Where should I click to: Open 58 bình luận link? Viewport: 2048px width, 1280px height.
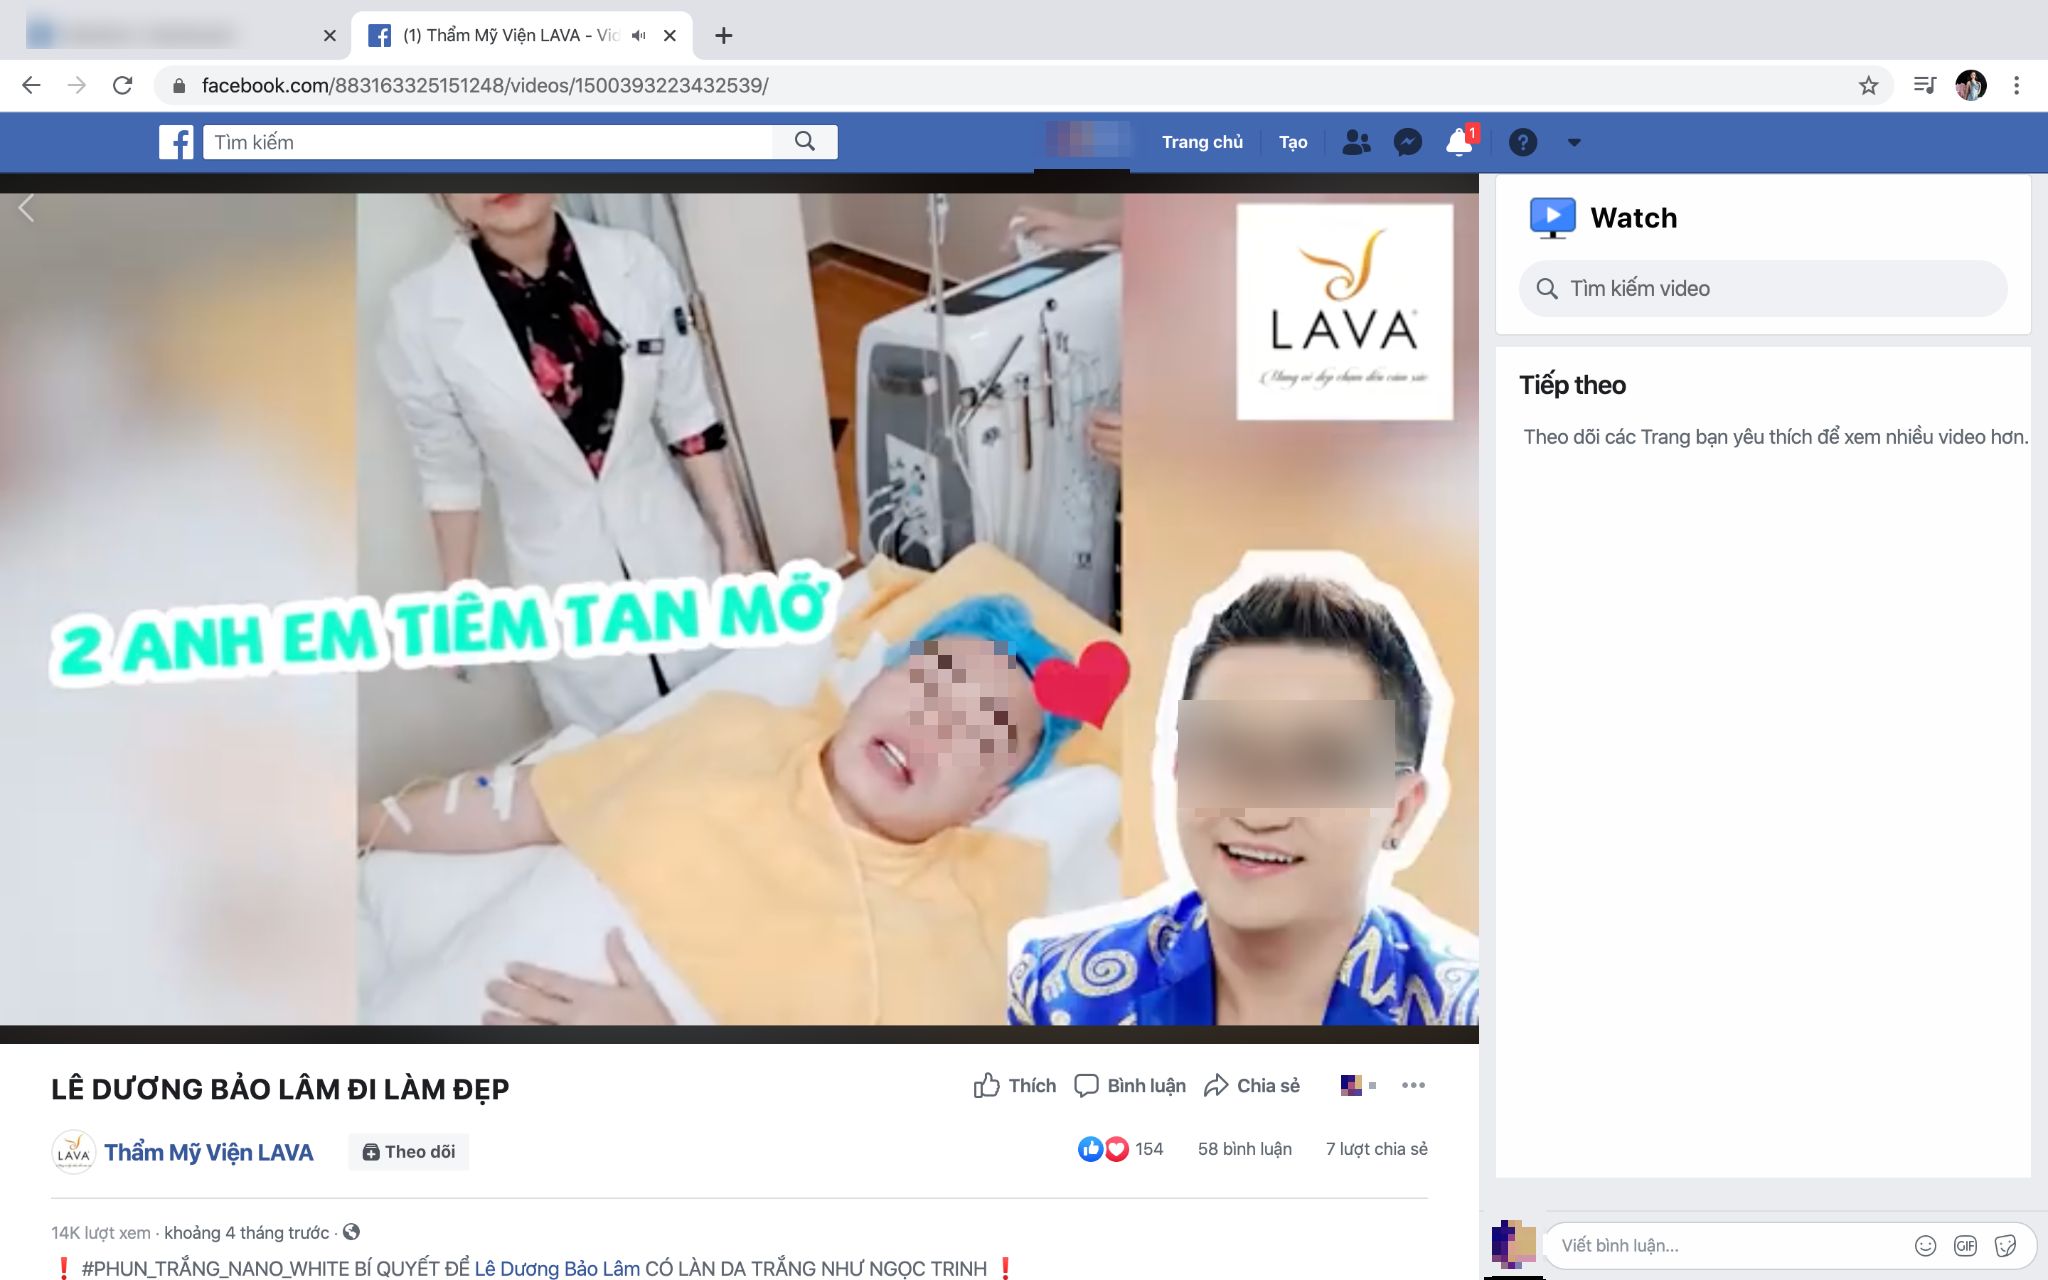pyautogui.click(x=1244, y=1149)
